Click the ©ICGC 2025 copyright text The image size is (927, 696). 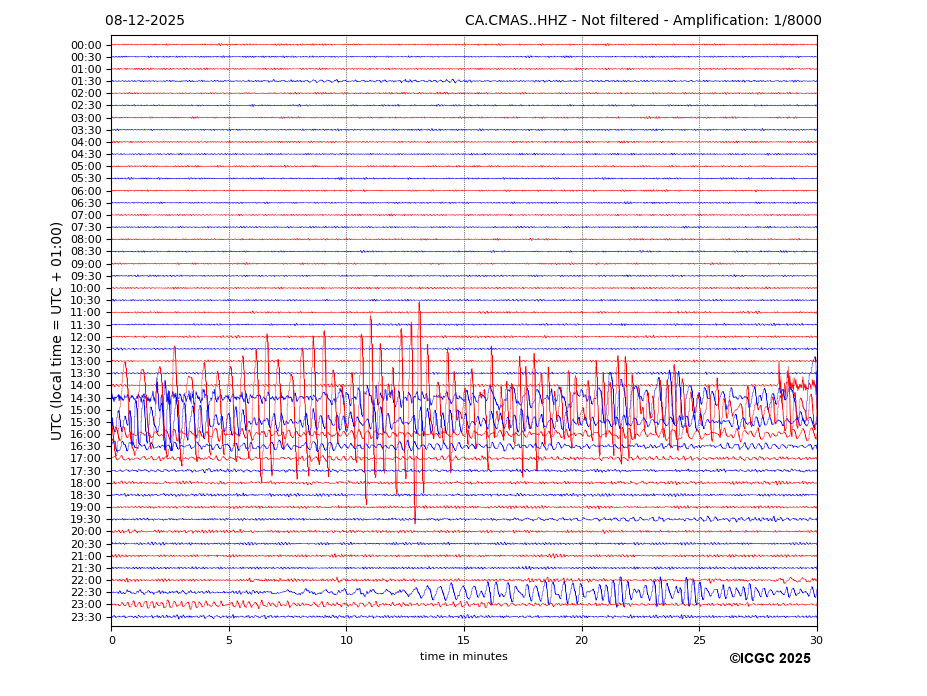pyautogui.click(x=769, y=659)
